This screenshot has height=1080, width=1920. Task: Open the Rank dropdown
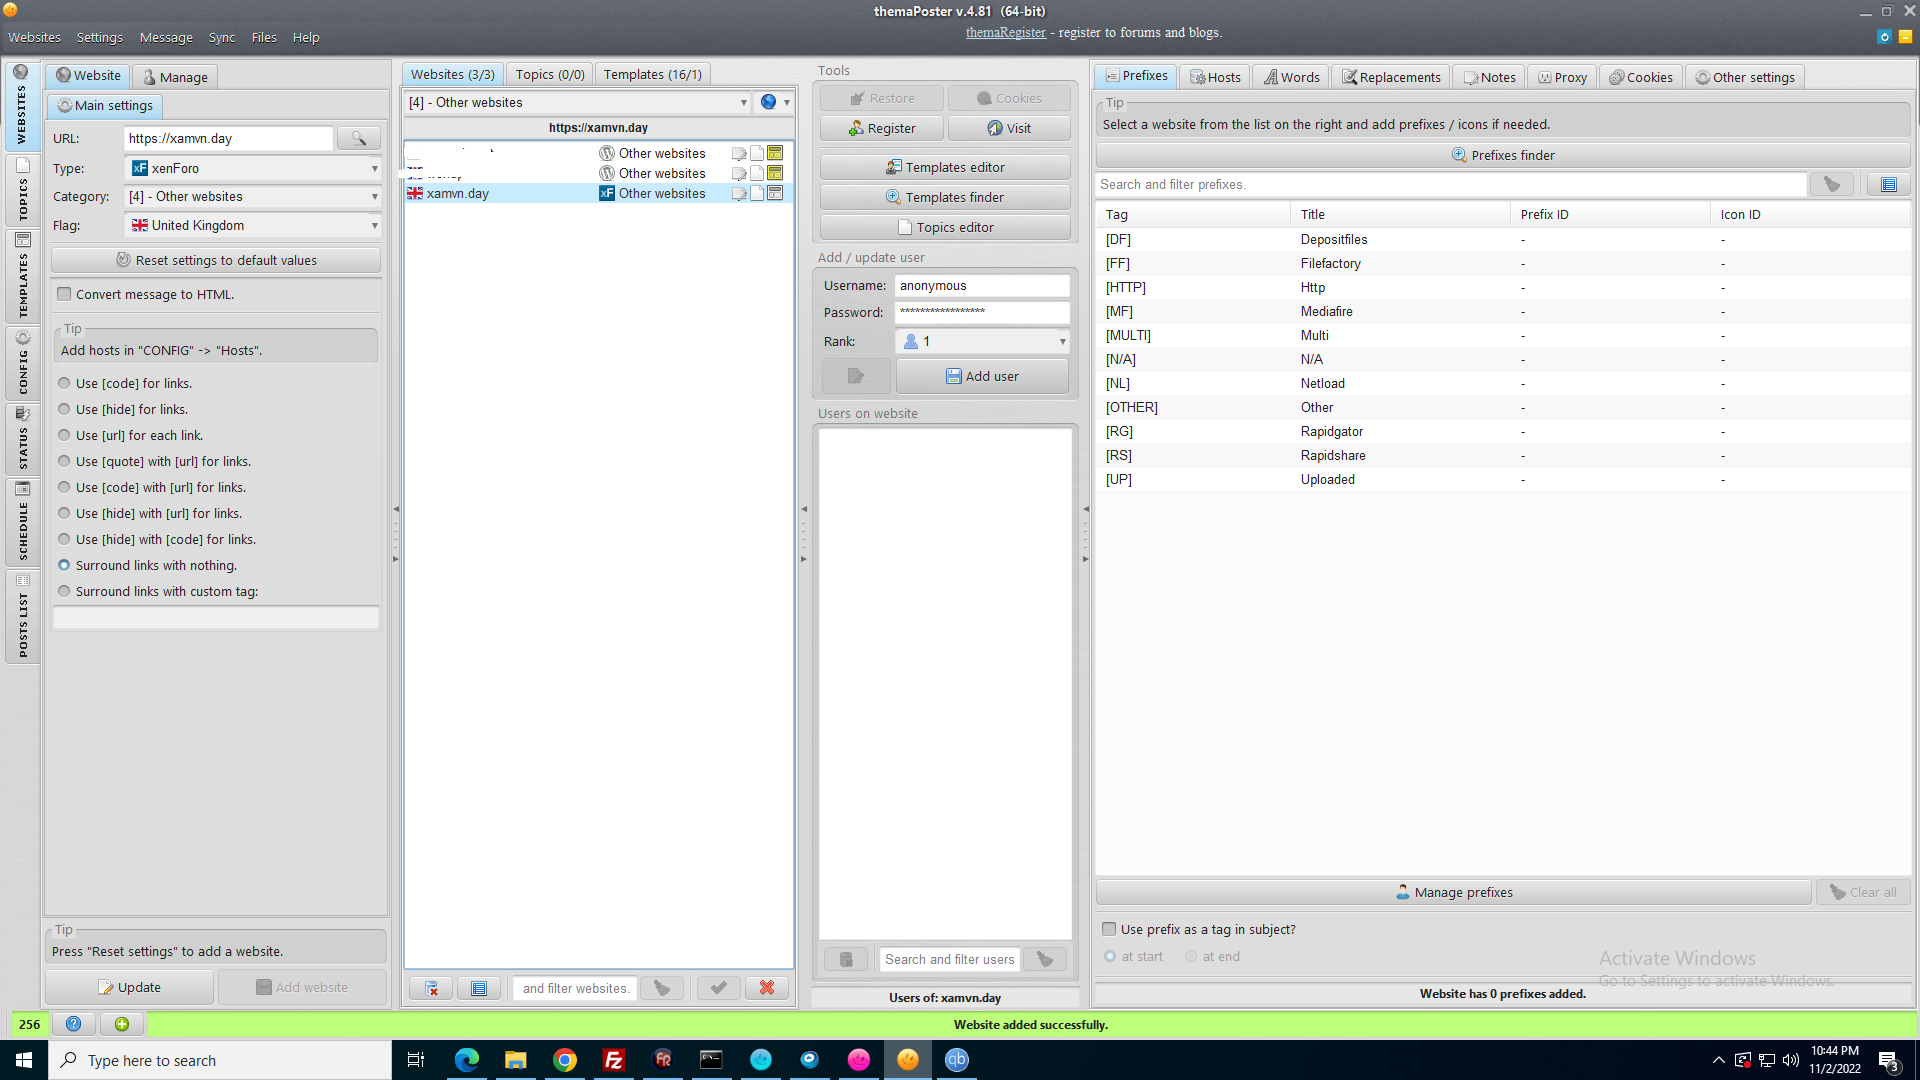coord(982,341)
